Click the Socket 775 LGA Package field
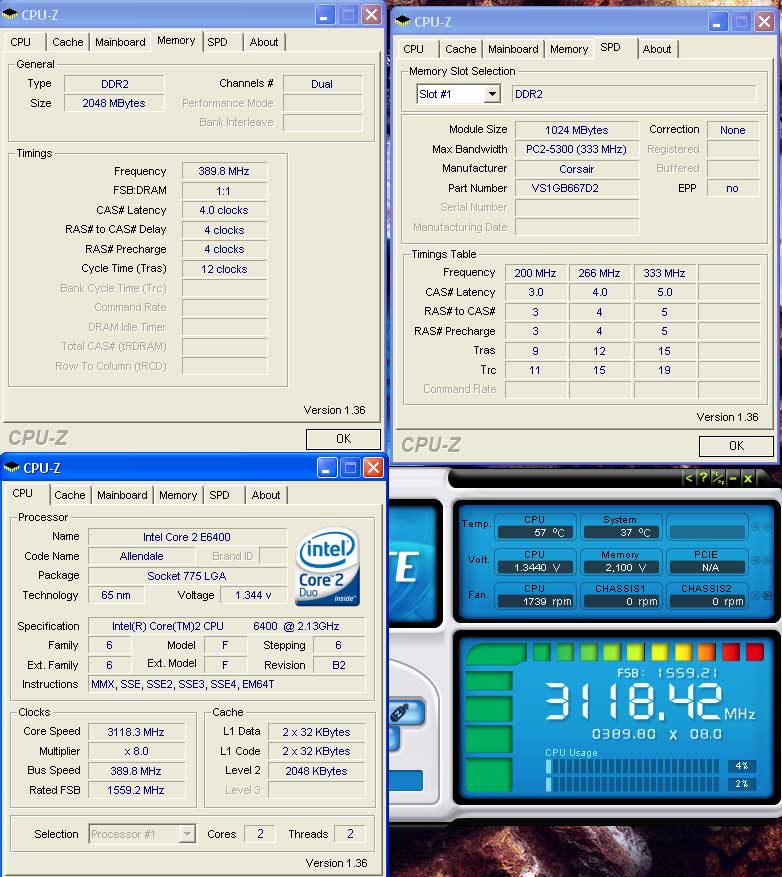This screenshot has height=877, width=782. click(x=187, y=576)
